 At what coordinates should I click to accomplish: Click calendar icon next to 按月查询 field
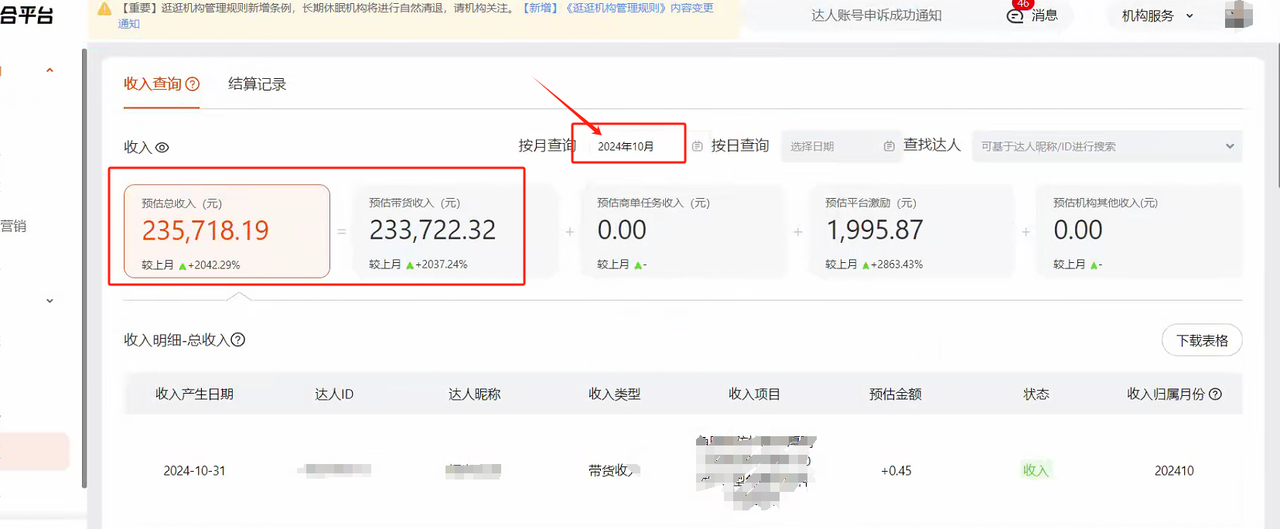click(697, 146)
